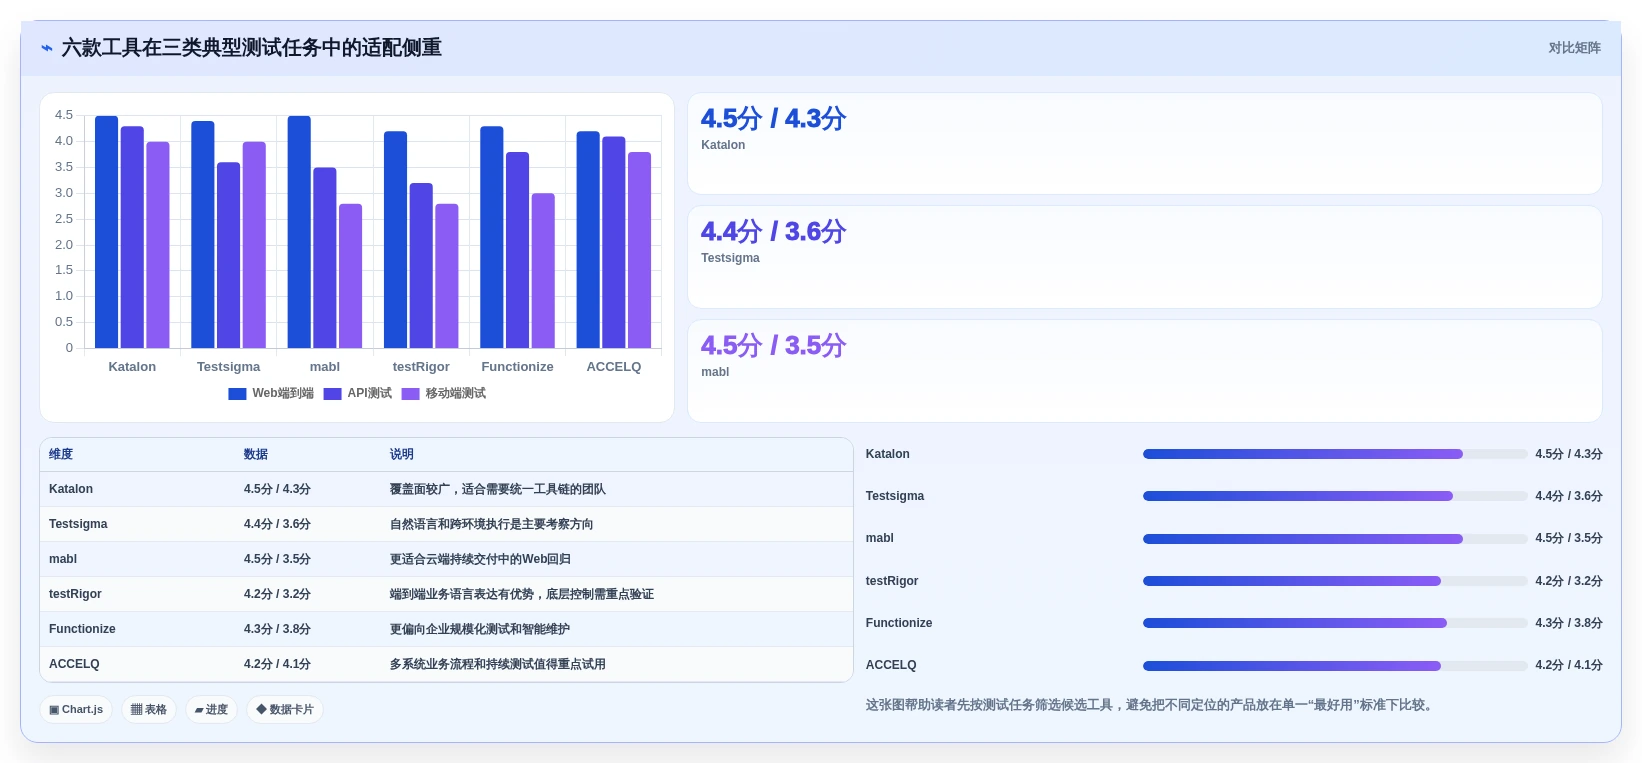The height and width of the screenshot is (763, 1642).
Task: Select the 进度 tag chip
Action: click(211, 710)
